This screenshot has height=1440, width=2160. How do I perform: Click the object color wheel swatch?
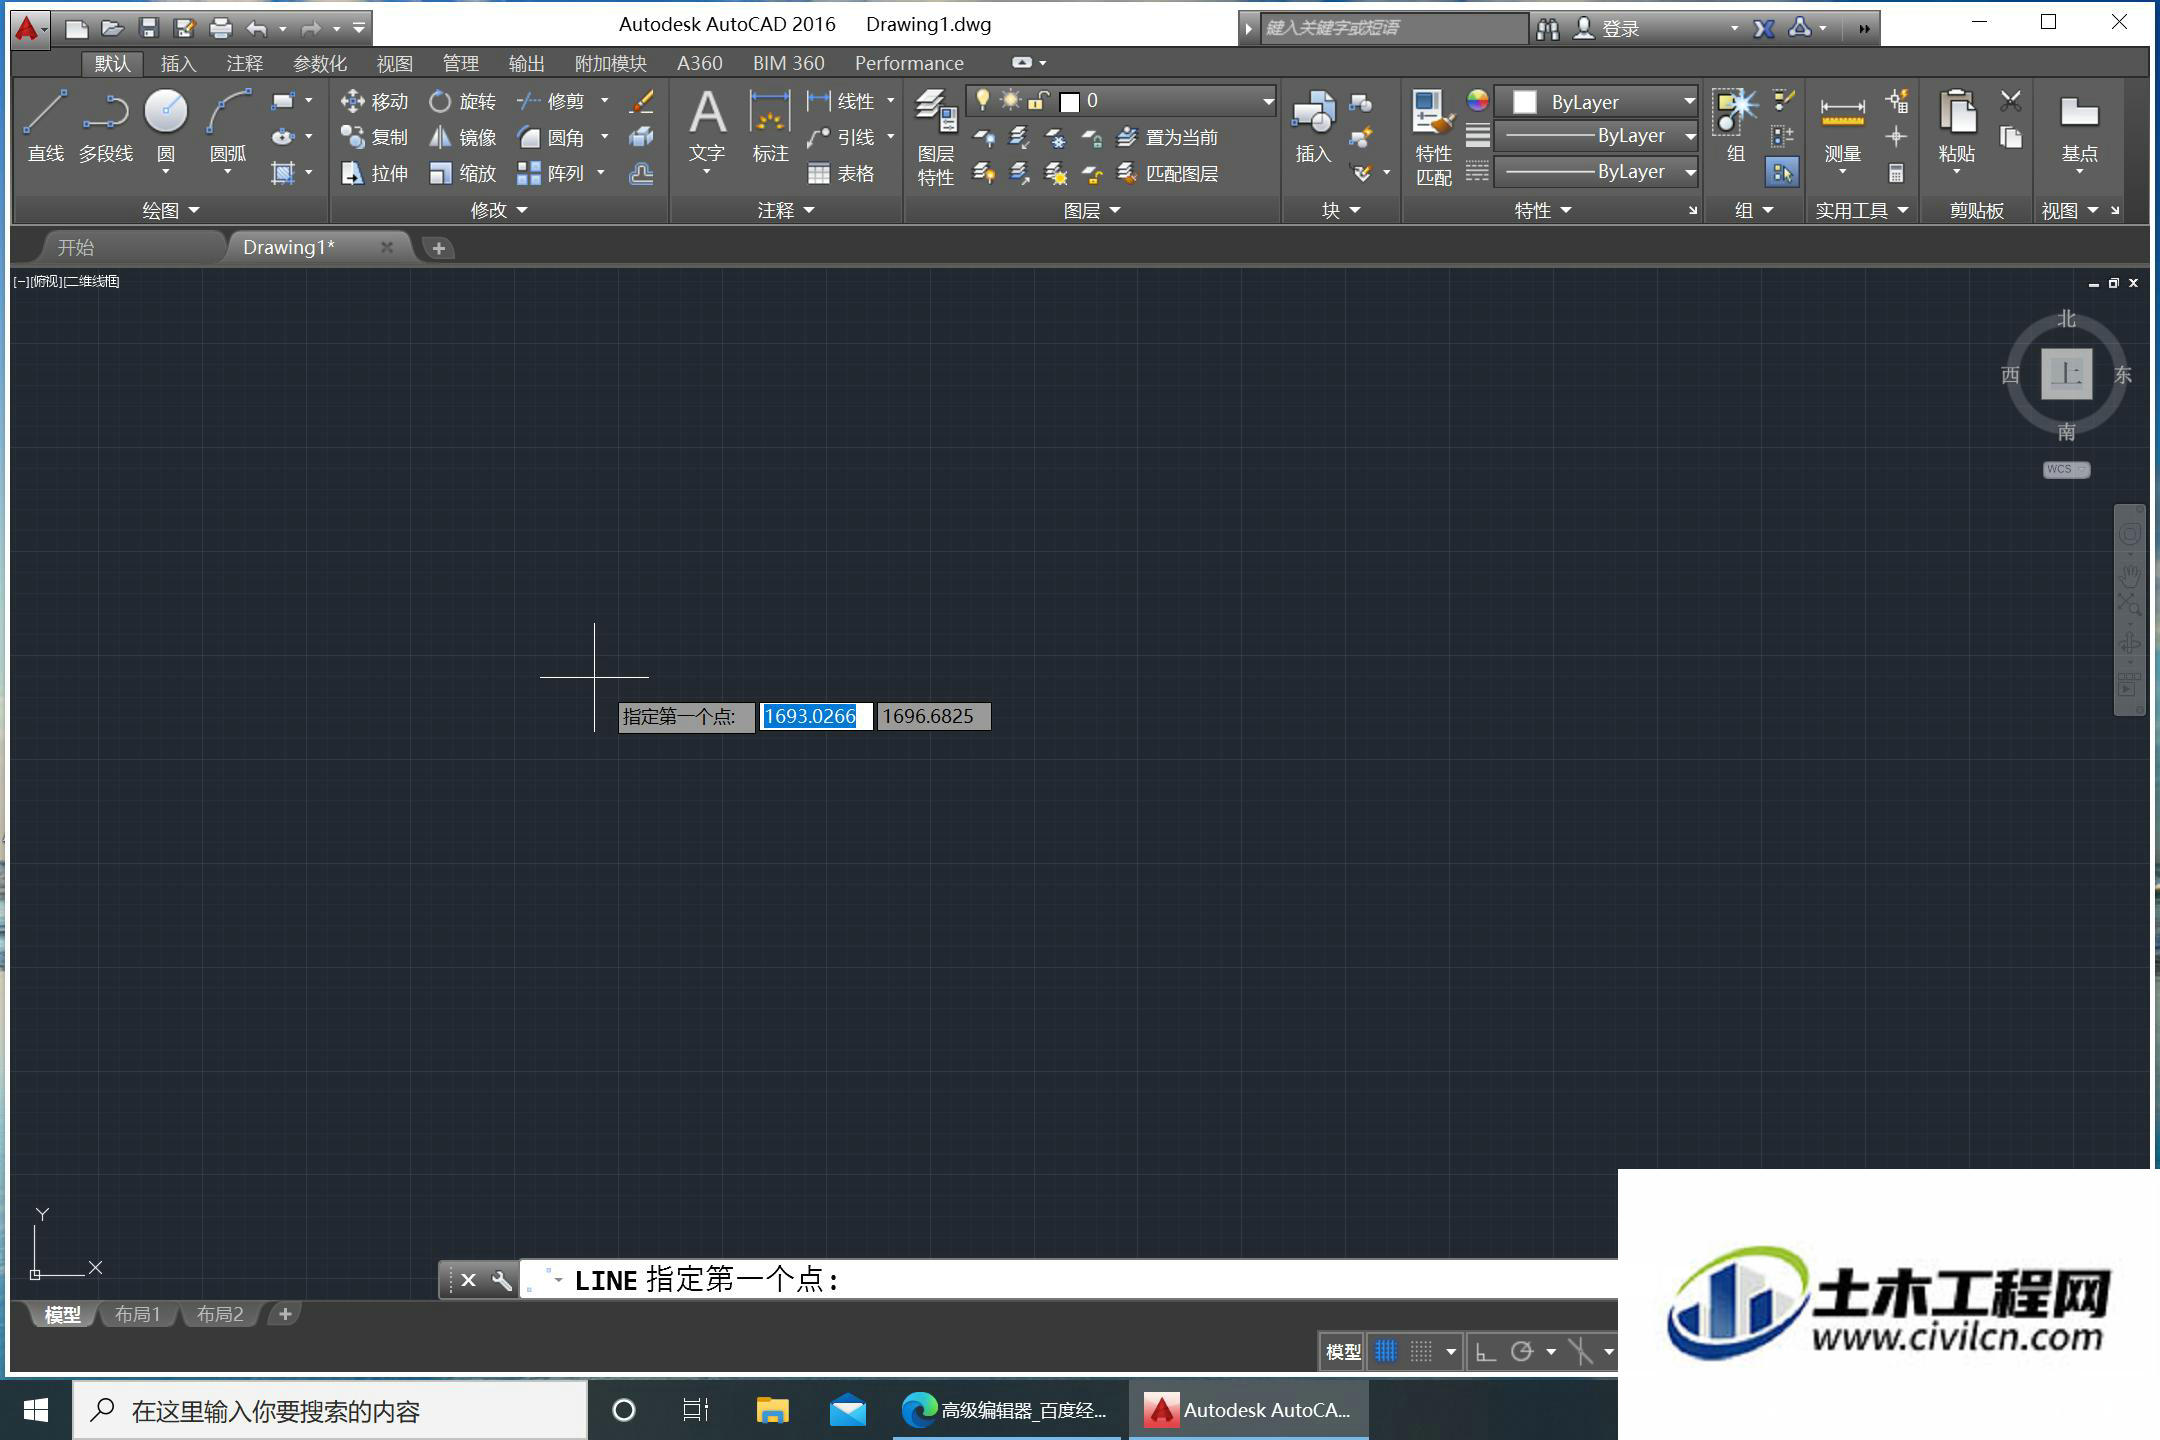(x=1477, y=100)
